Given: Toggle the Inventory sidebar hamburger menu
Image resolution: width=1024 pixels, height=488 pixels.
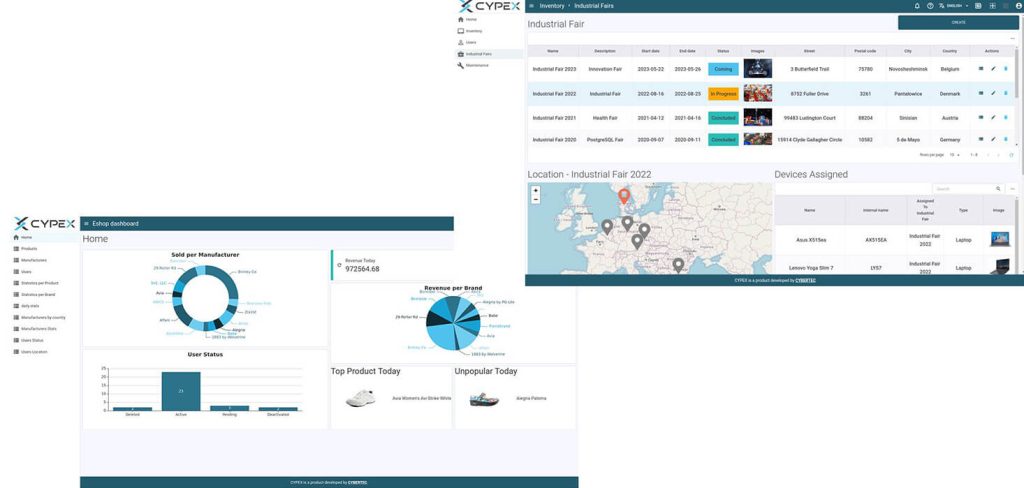Looking at the screenshot, I should coord(532,6).
